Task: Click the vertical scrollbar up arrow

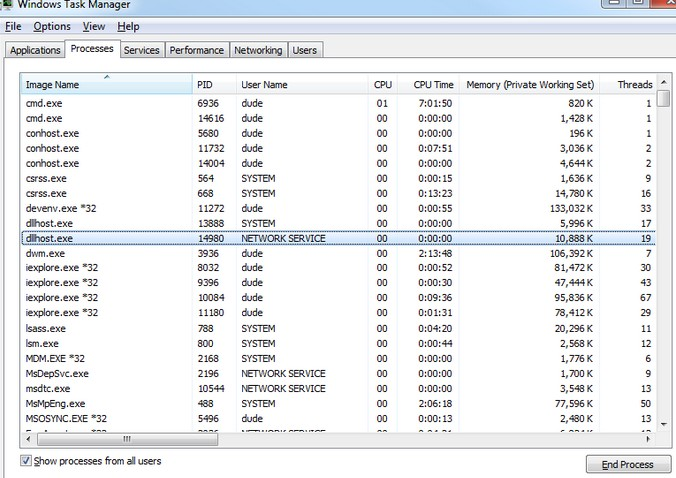Action: click(x=664, y=81)
